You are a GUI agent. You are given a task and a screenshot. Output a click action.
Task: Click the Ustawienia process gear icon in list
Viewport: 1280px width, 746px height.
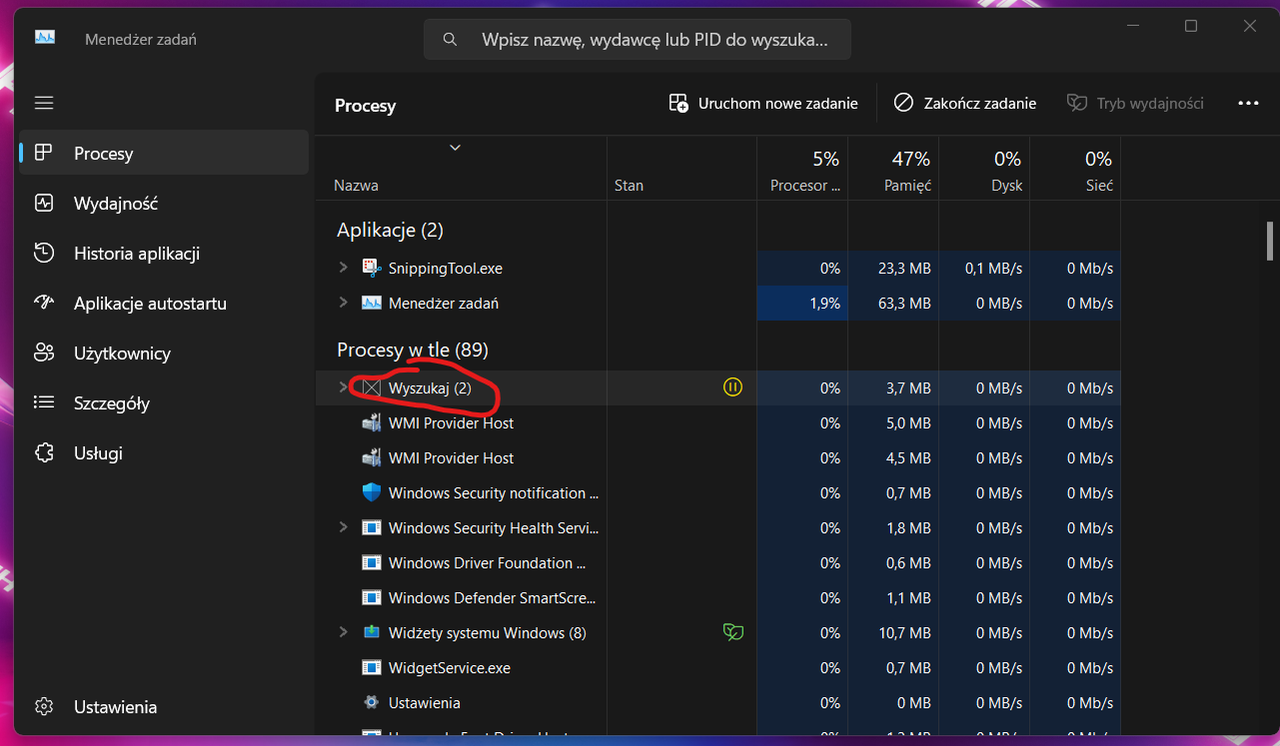tap(372, 703)
